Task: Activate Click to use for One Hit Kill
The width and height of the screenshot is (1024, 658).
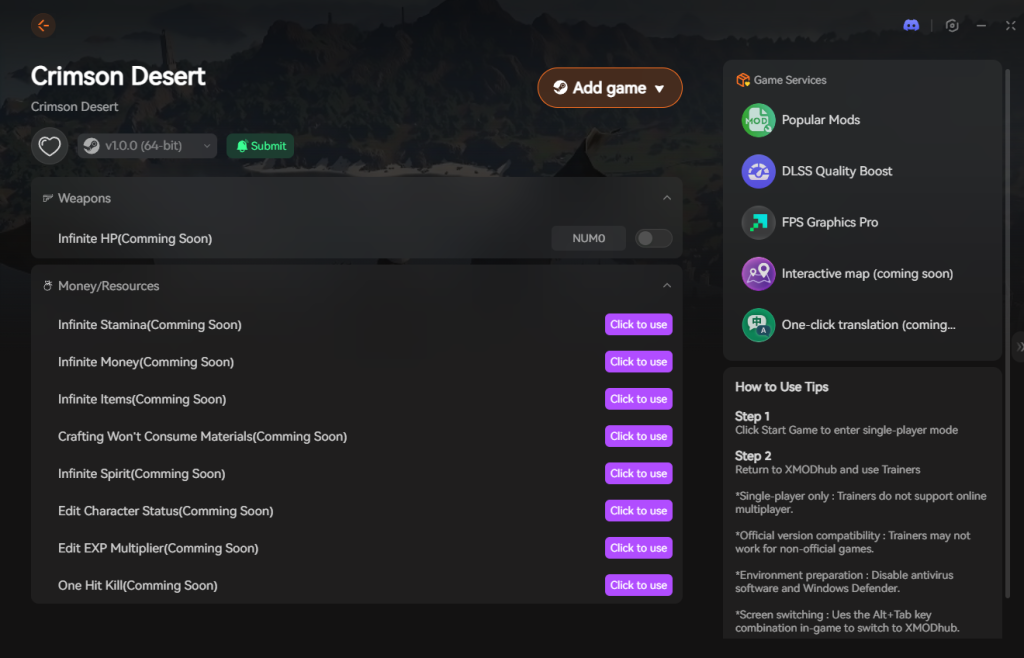Action: pos(638,585)
